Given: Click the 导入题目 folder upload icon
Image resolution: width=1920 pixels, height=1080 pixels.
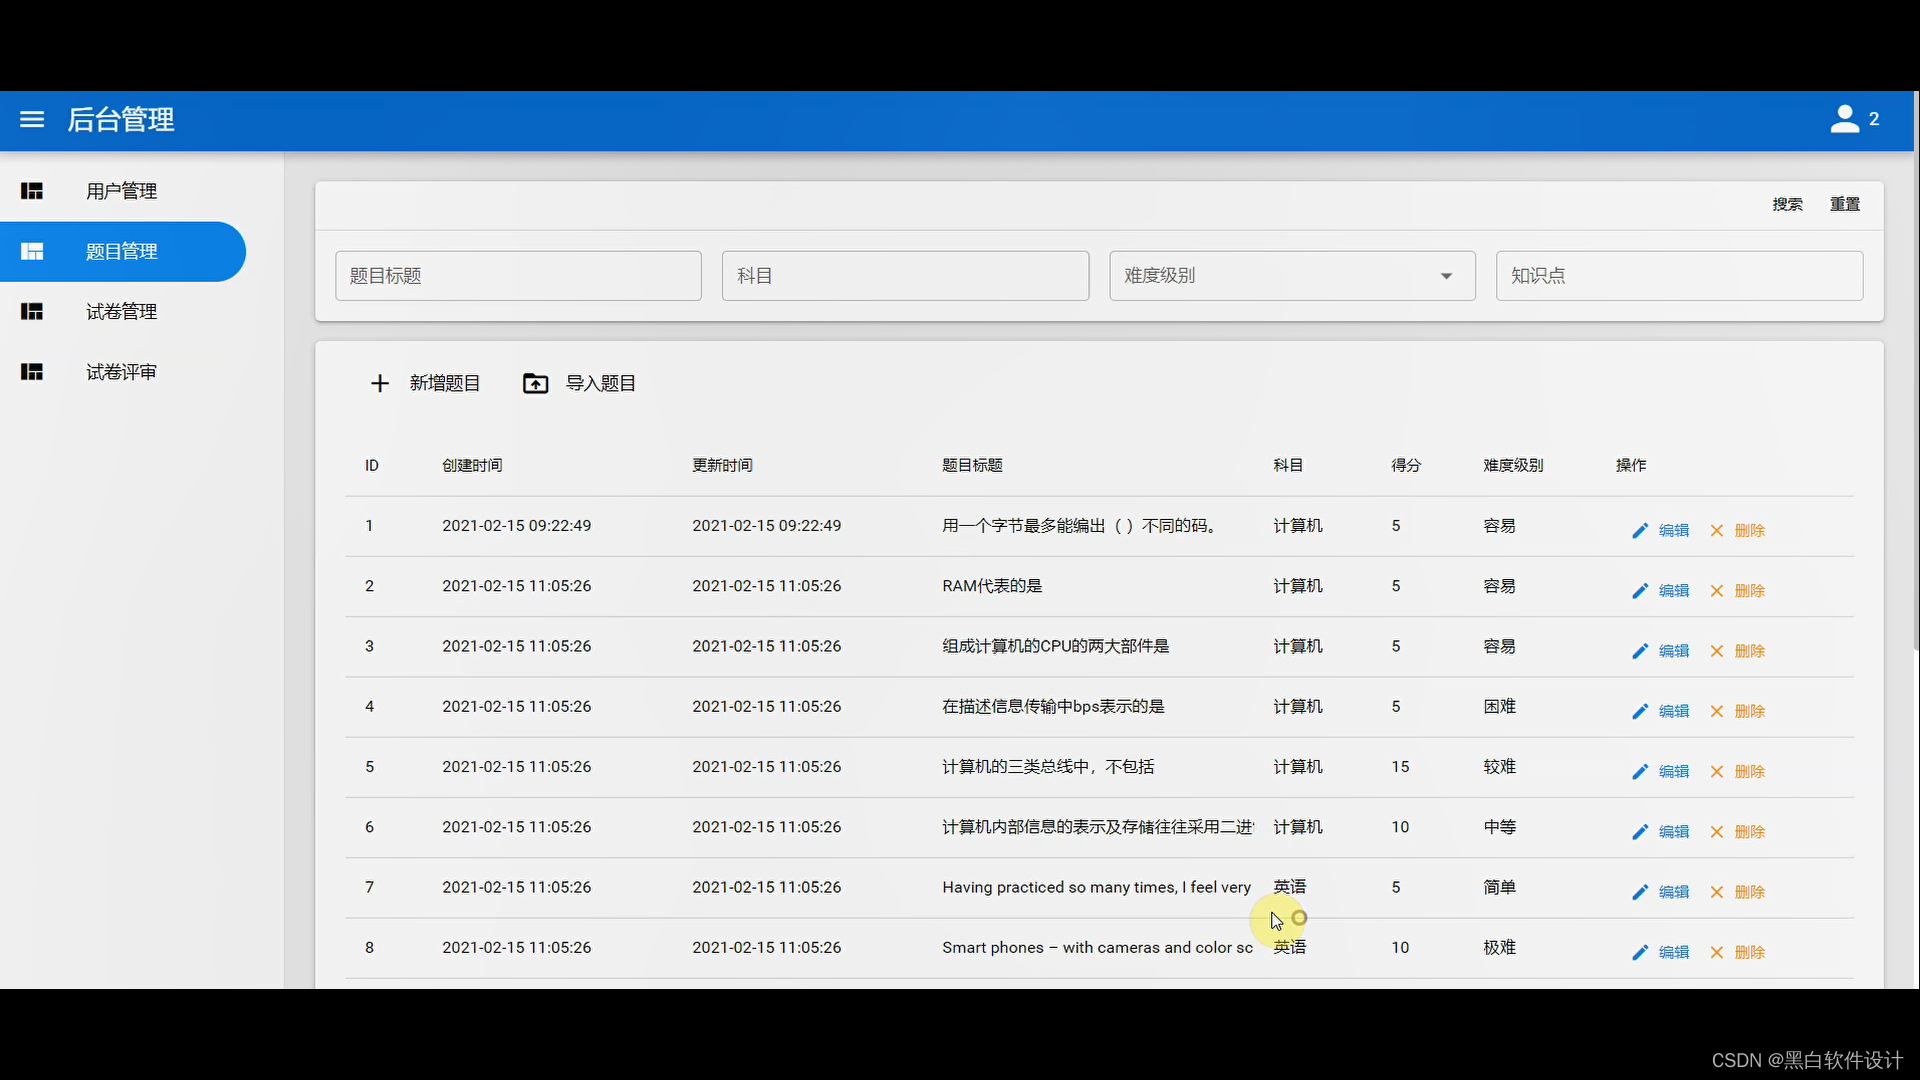Looking at the screenshot, I should tap(535, 384).
